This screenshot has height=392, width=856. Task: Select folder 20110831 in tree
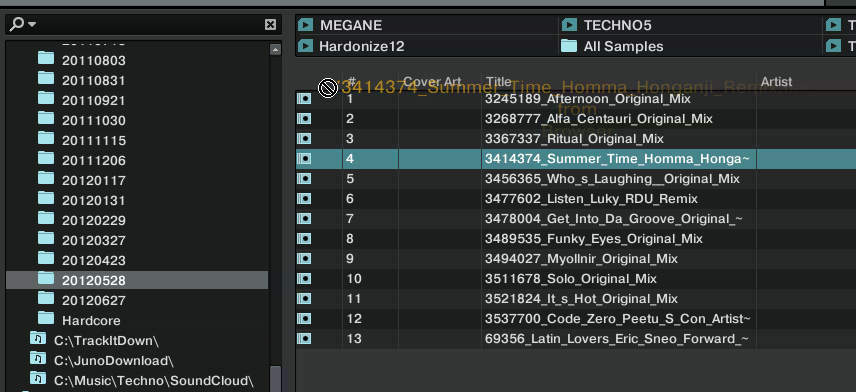pos(93,80)
